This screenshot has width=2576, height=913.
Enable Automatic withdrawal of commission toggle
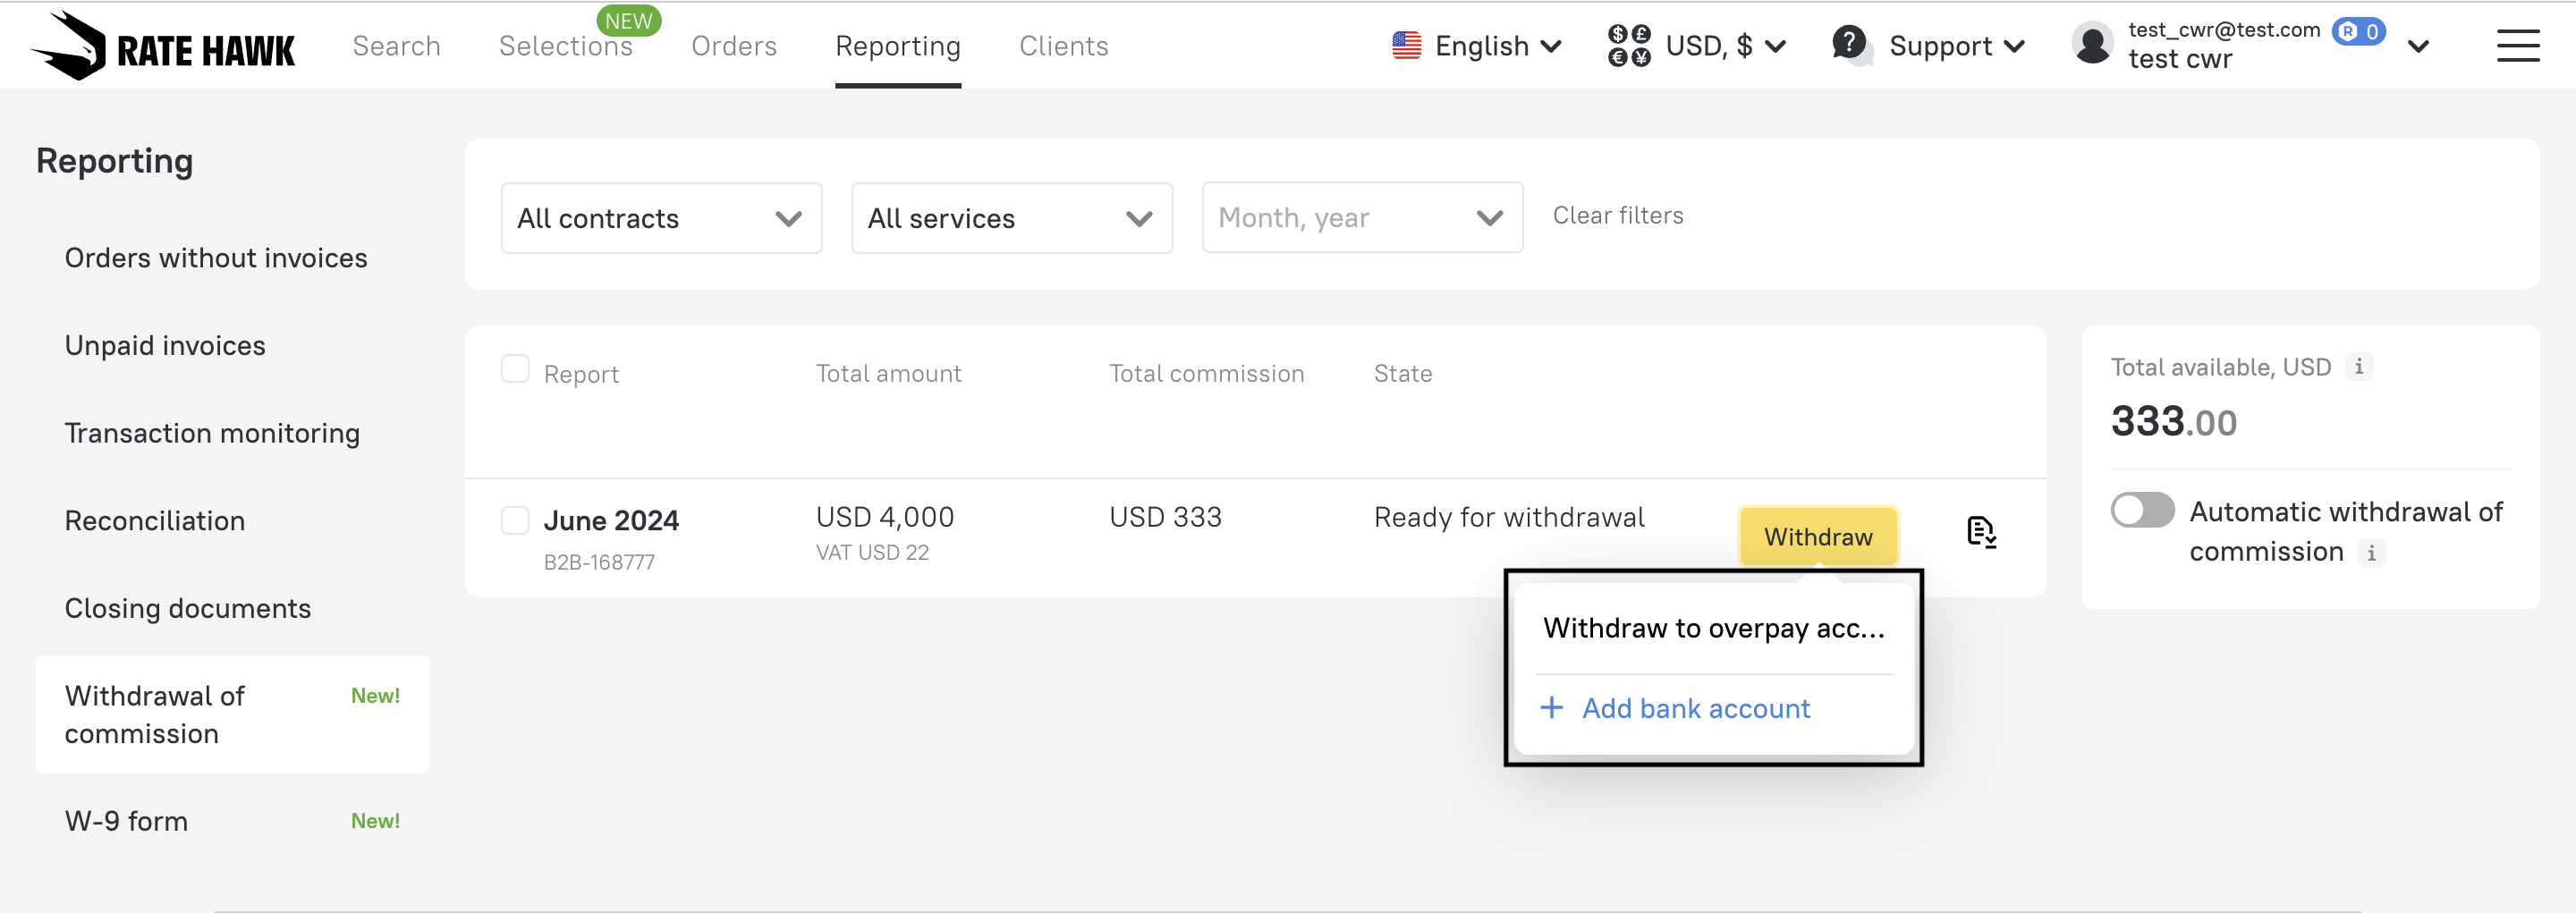(x=2142, y=510)
